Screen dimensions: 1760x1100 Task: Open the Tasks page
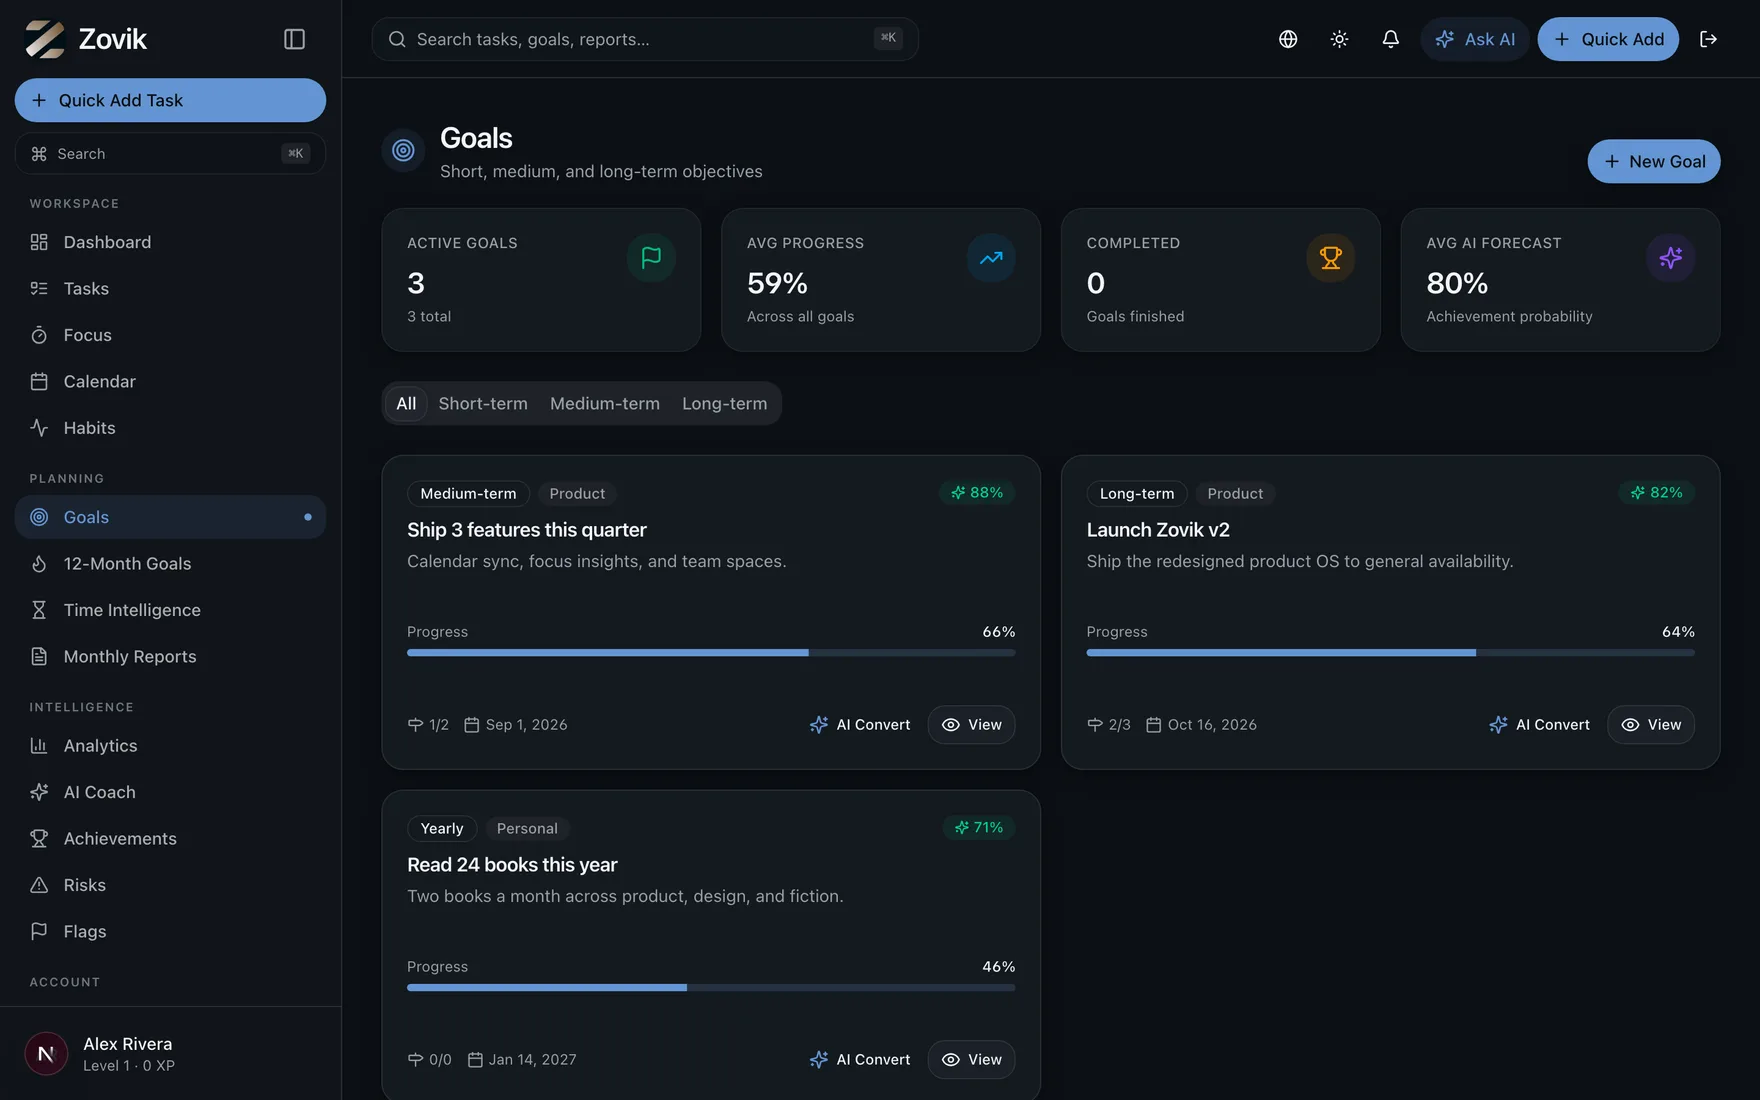click(x=170, y=289)
